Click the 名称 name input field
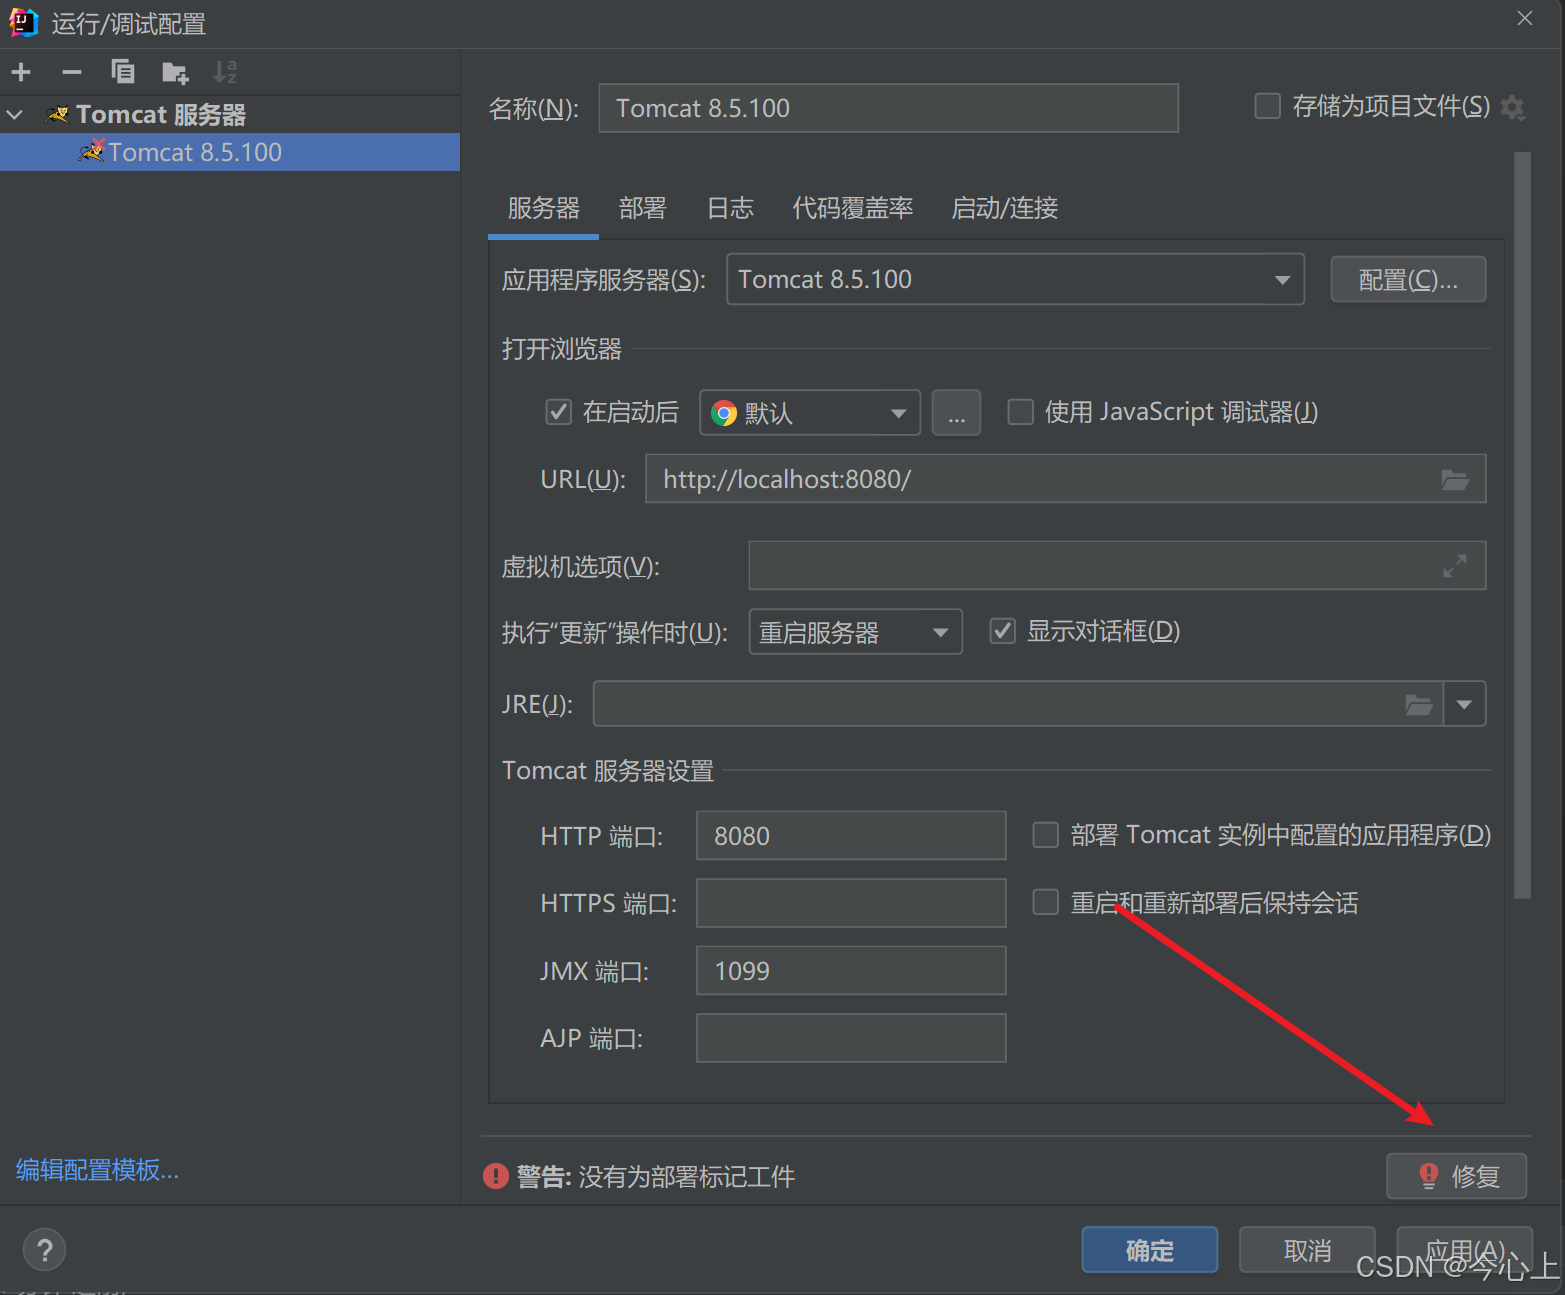This screenshot has height=1295, width=1565. point(888,108)
